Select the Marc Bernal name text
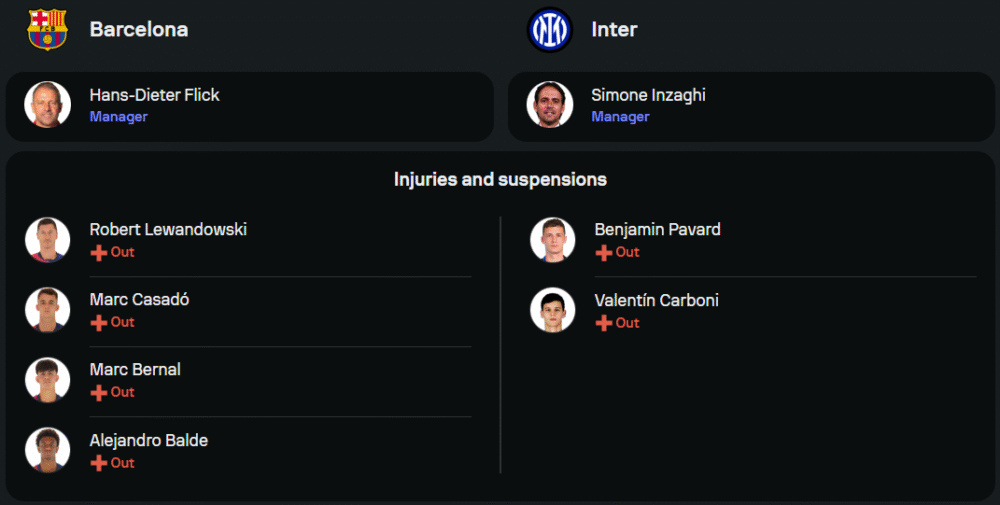Viewport: 1000px width, 505px height. pos(135,370)
